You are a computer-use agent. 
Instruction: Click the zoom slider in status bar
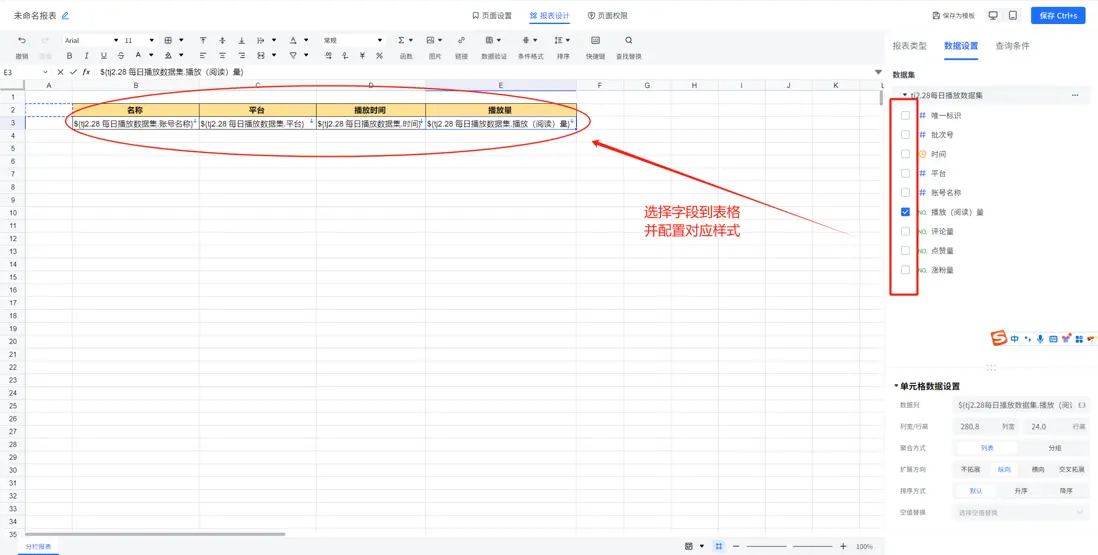coord(789,546)
